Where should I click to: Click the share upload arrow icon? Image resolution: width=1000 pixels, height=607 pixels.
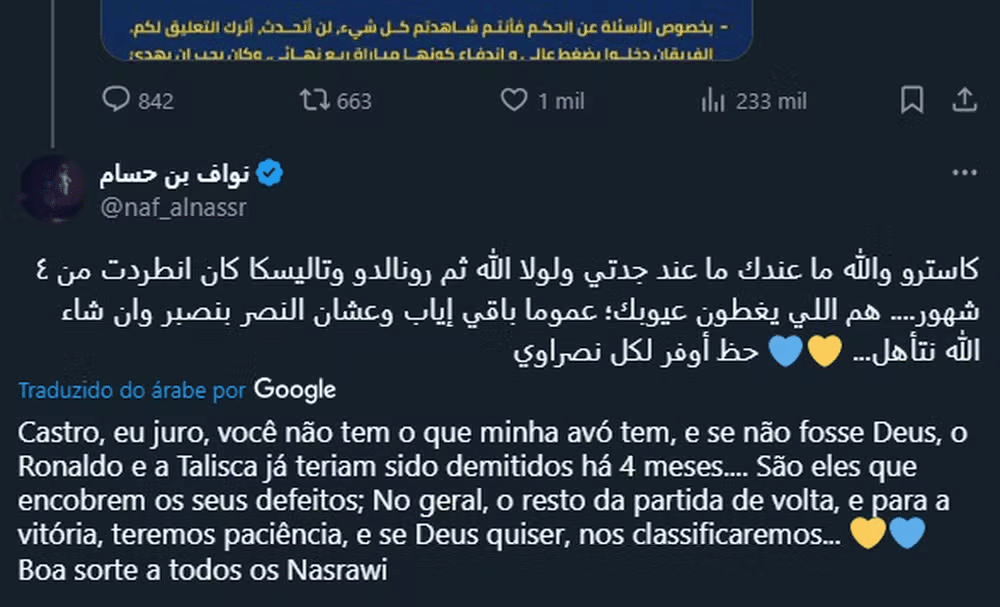click(964, 100)
